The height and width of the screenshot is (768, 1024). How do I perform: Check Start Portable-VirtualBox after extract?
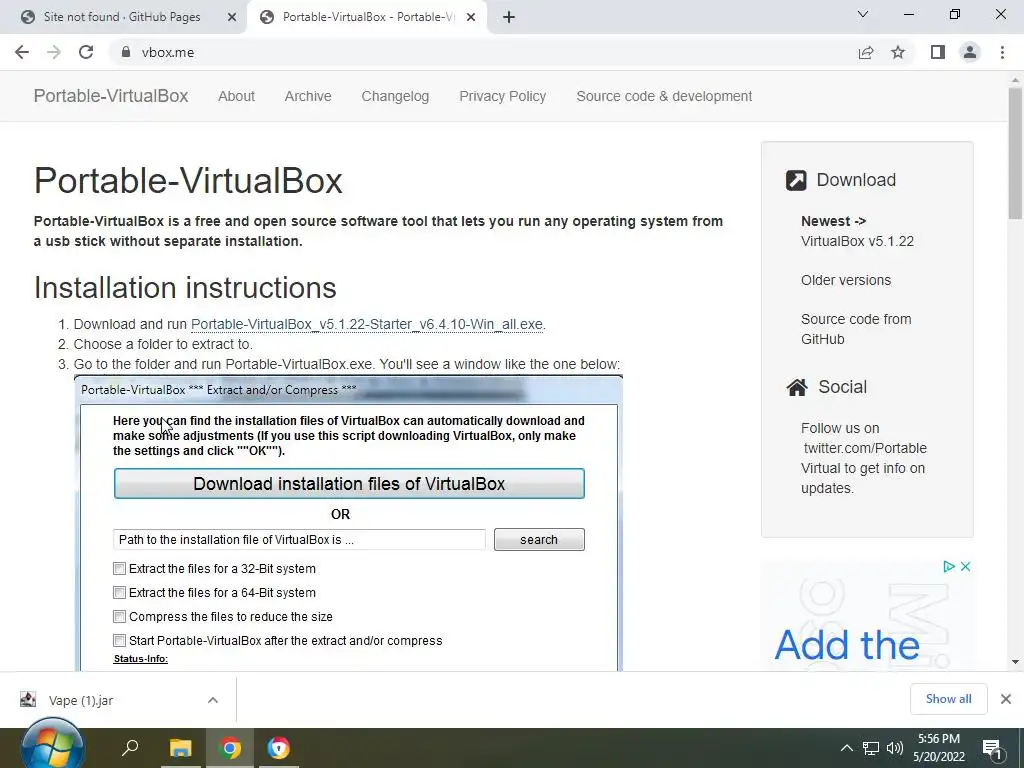pyautogui.click(x=120, y=641)
